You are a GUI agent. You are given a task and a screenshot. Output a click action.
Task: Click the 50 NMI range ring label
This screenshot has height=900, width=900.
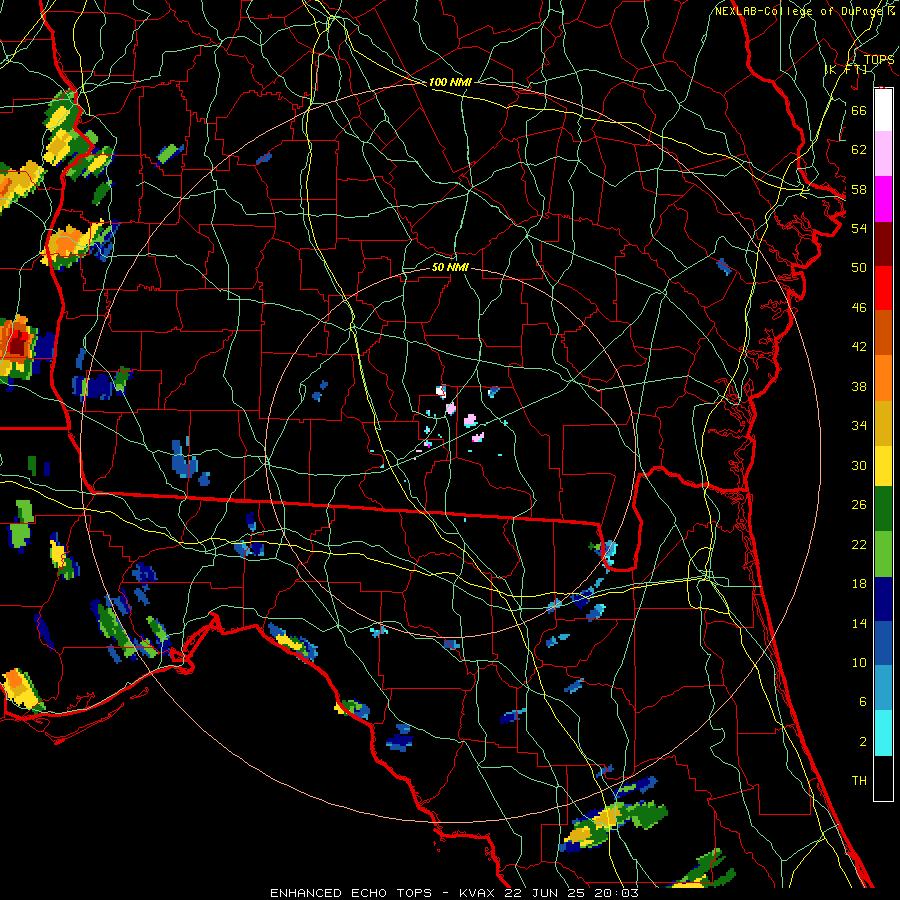[450, 267]
